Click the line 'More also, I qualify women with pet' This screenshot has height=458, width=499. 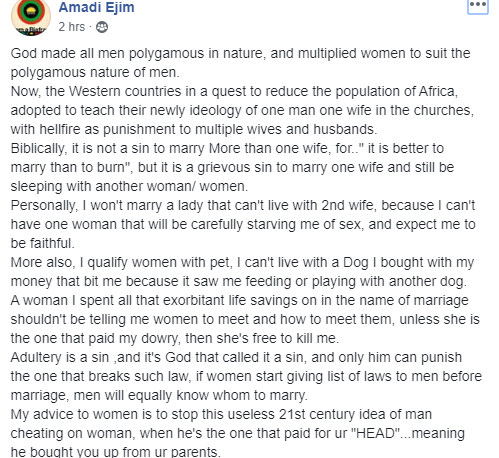[x=242, y=263]
